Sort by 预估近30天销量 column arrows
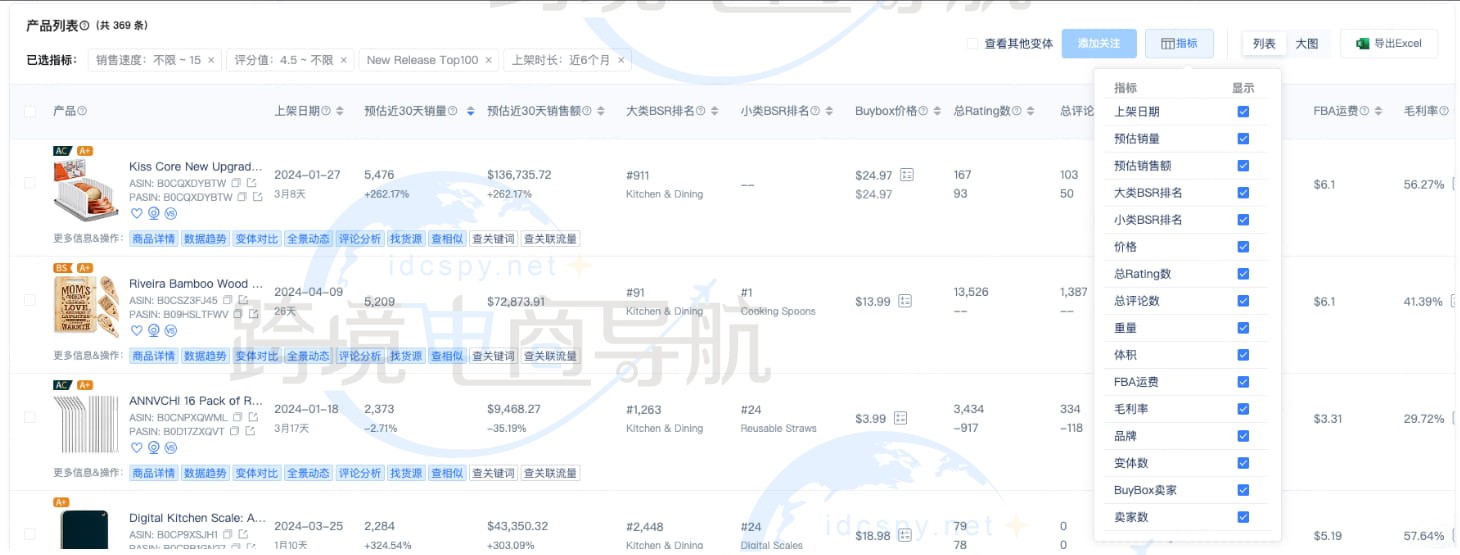 (x=470, y=111)
